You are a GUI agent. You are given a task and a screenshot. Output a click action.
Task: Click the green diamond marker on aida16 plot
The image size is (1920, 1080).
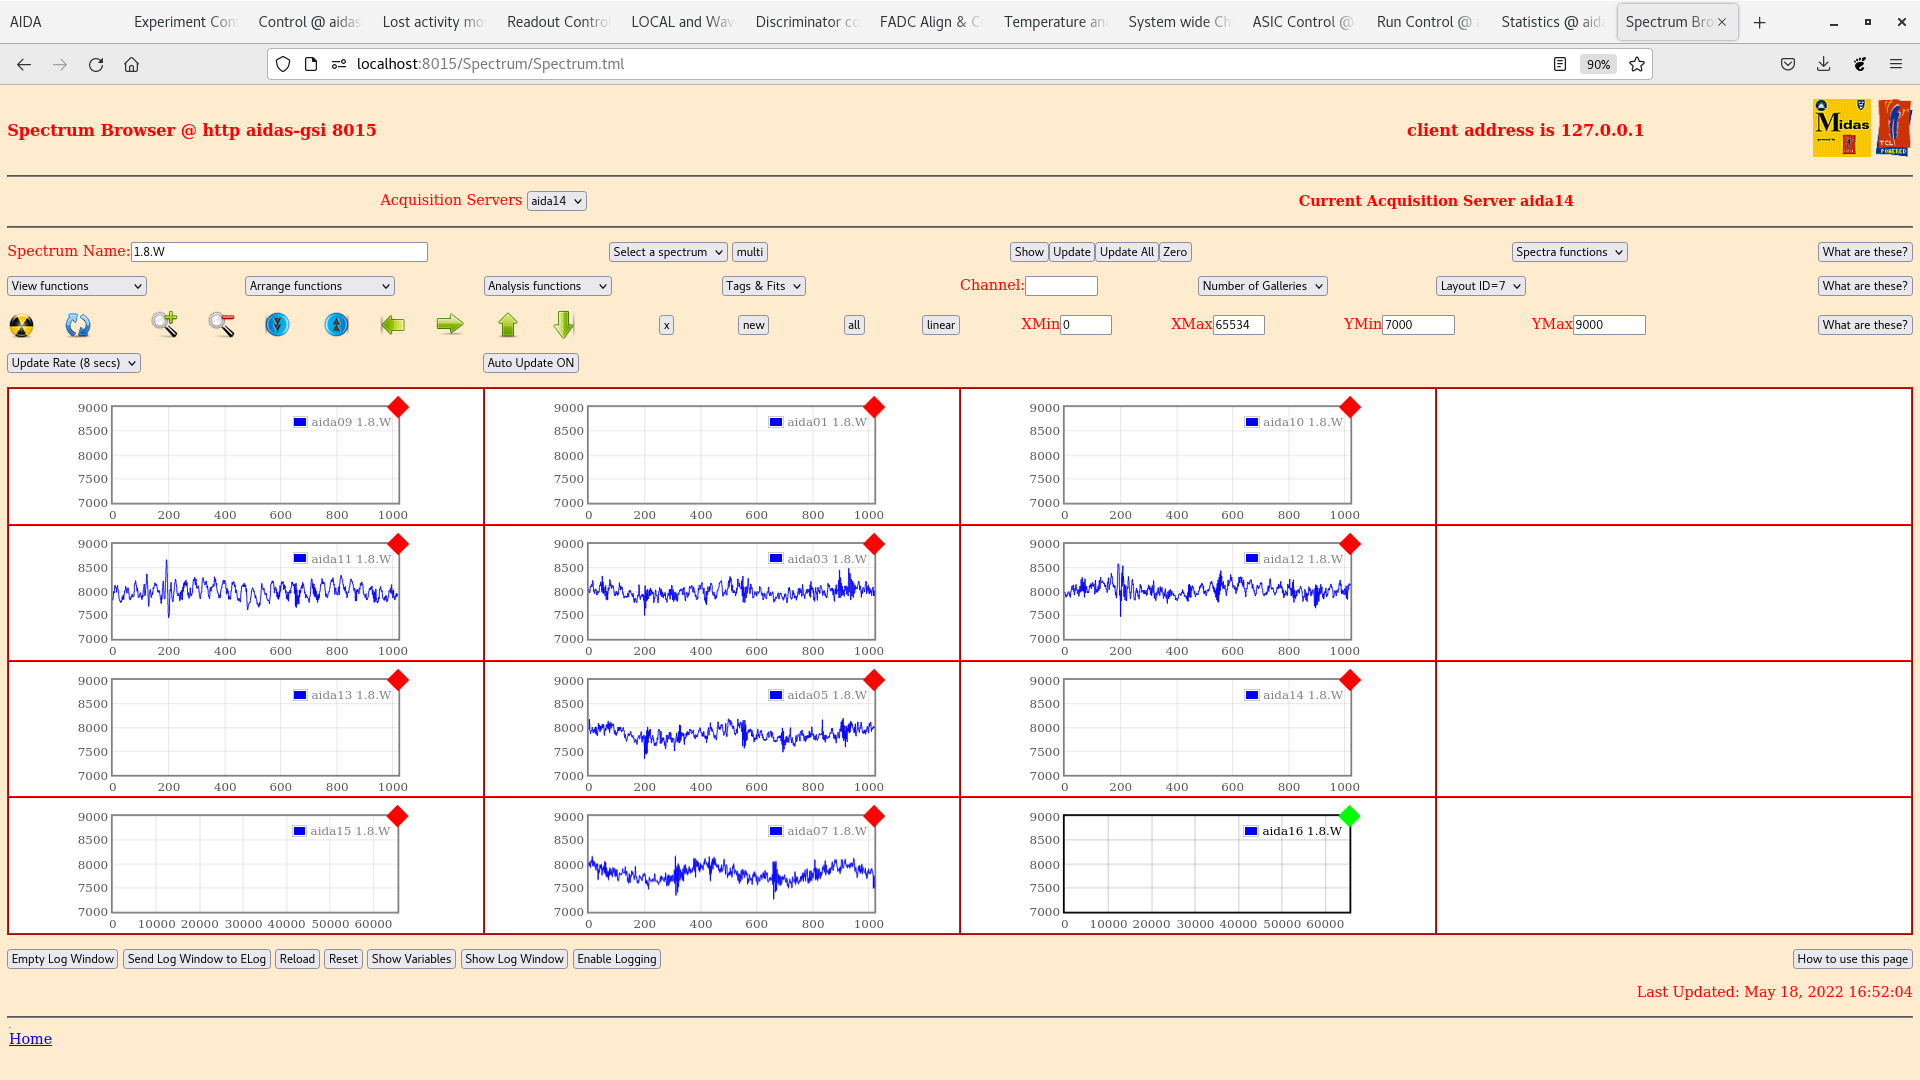tap(1349, 816)
